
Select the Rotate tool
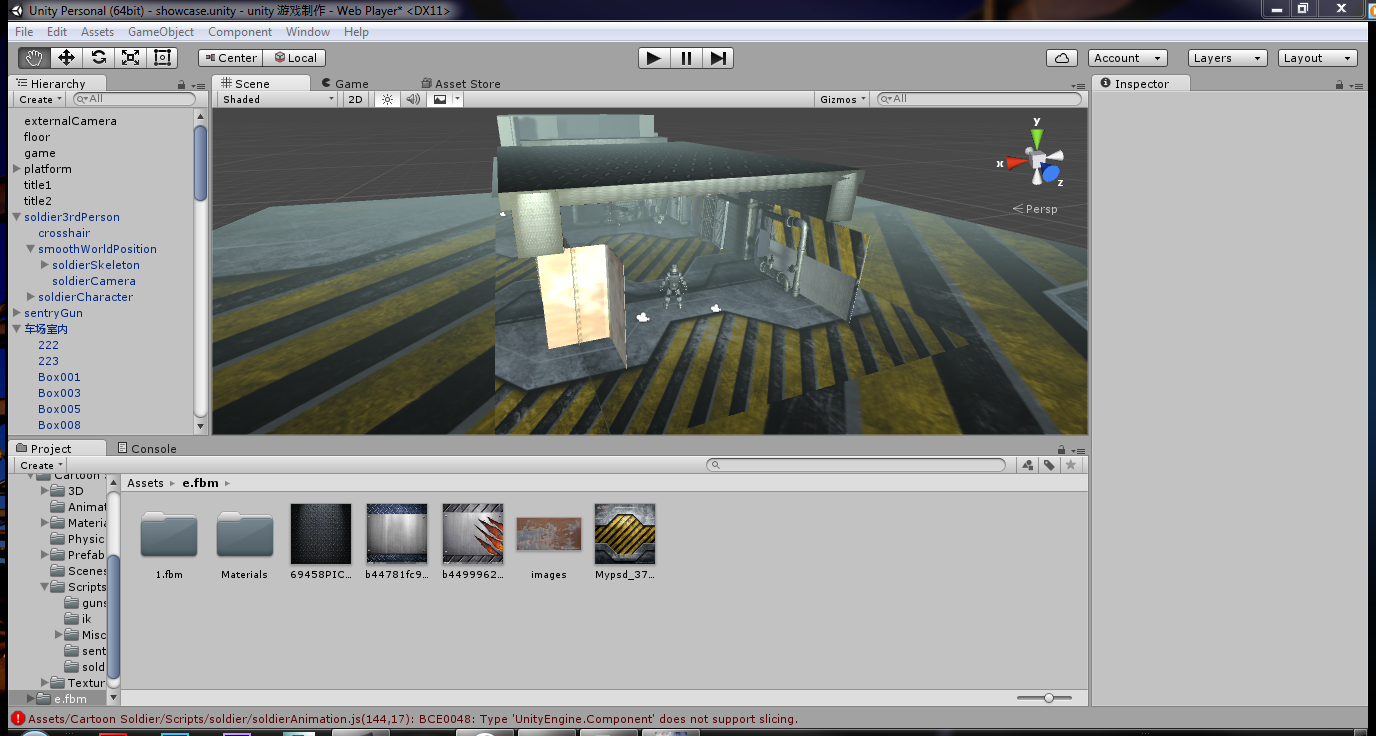pos(98,58)
